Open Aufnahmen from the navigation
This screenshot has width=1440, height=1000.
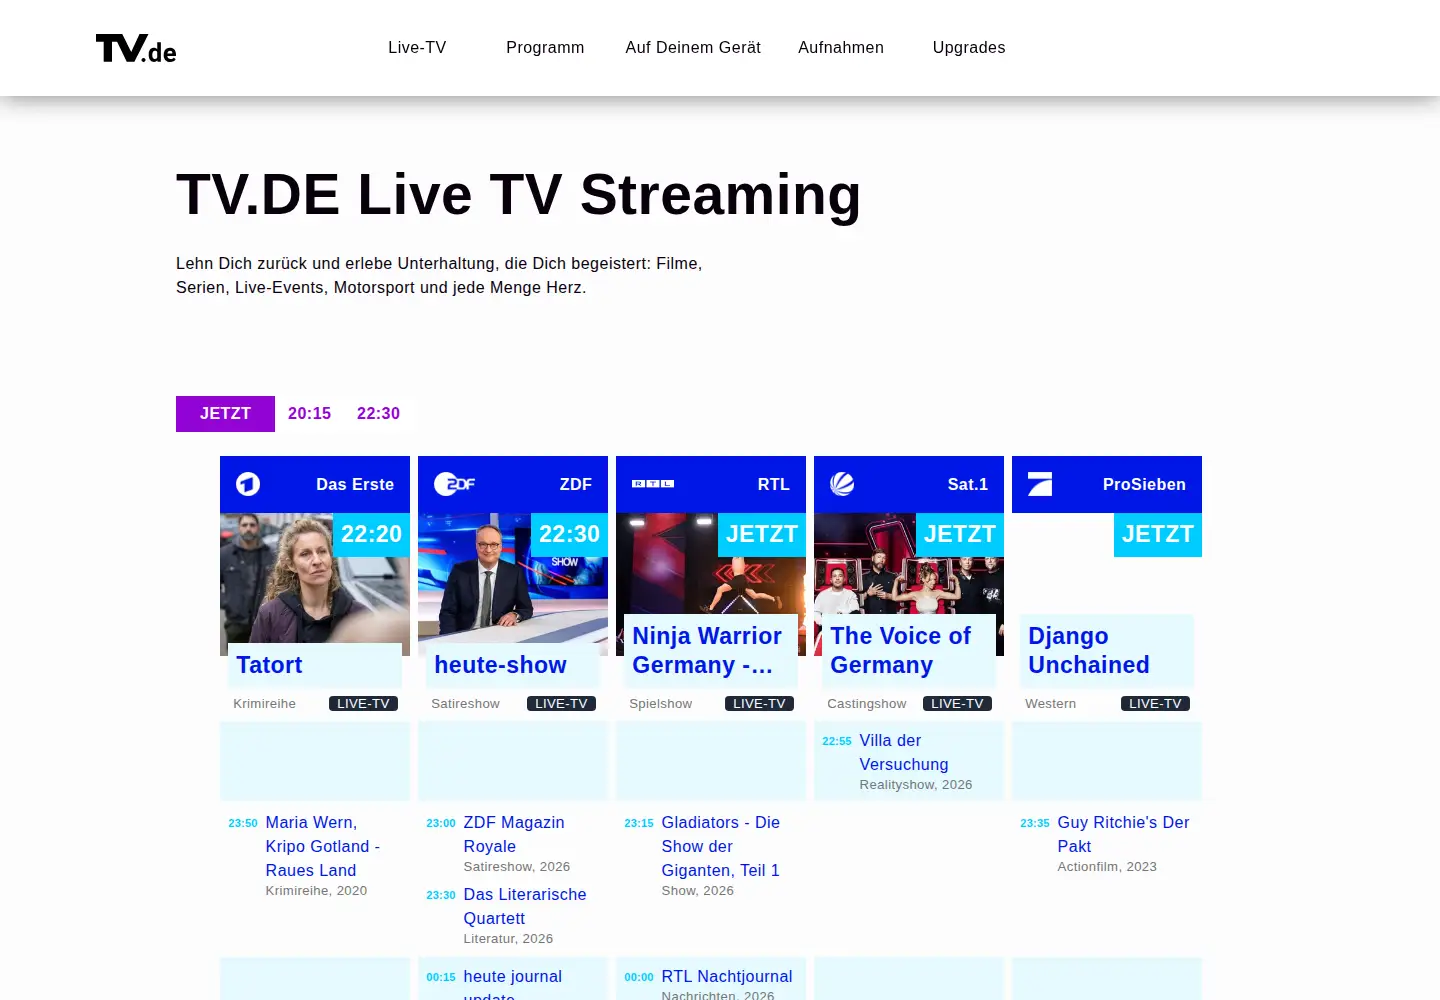(841, 48)
